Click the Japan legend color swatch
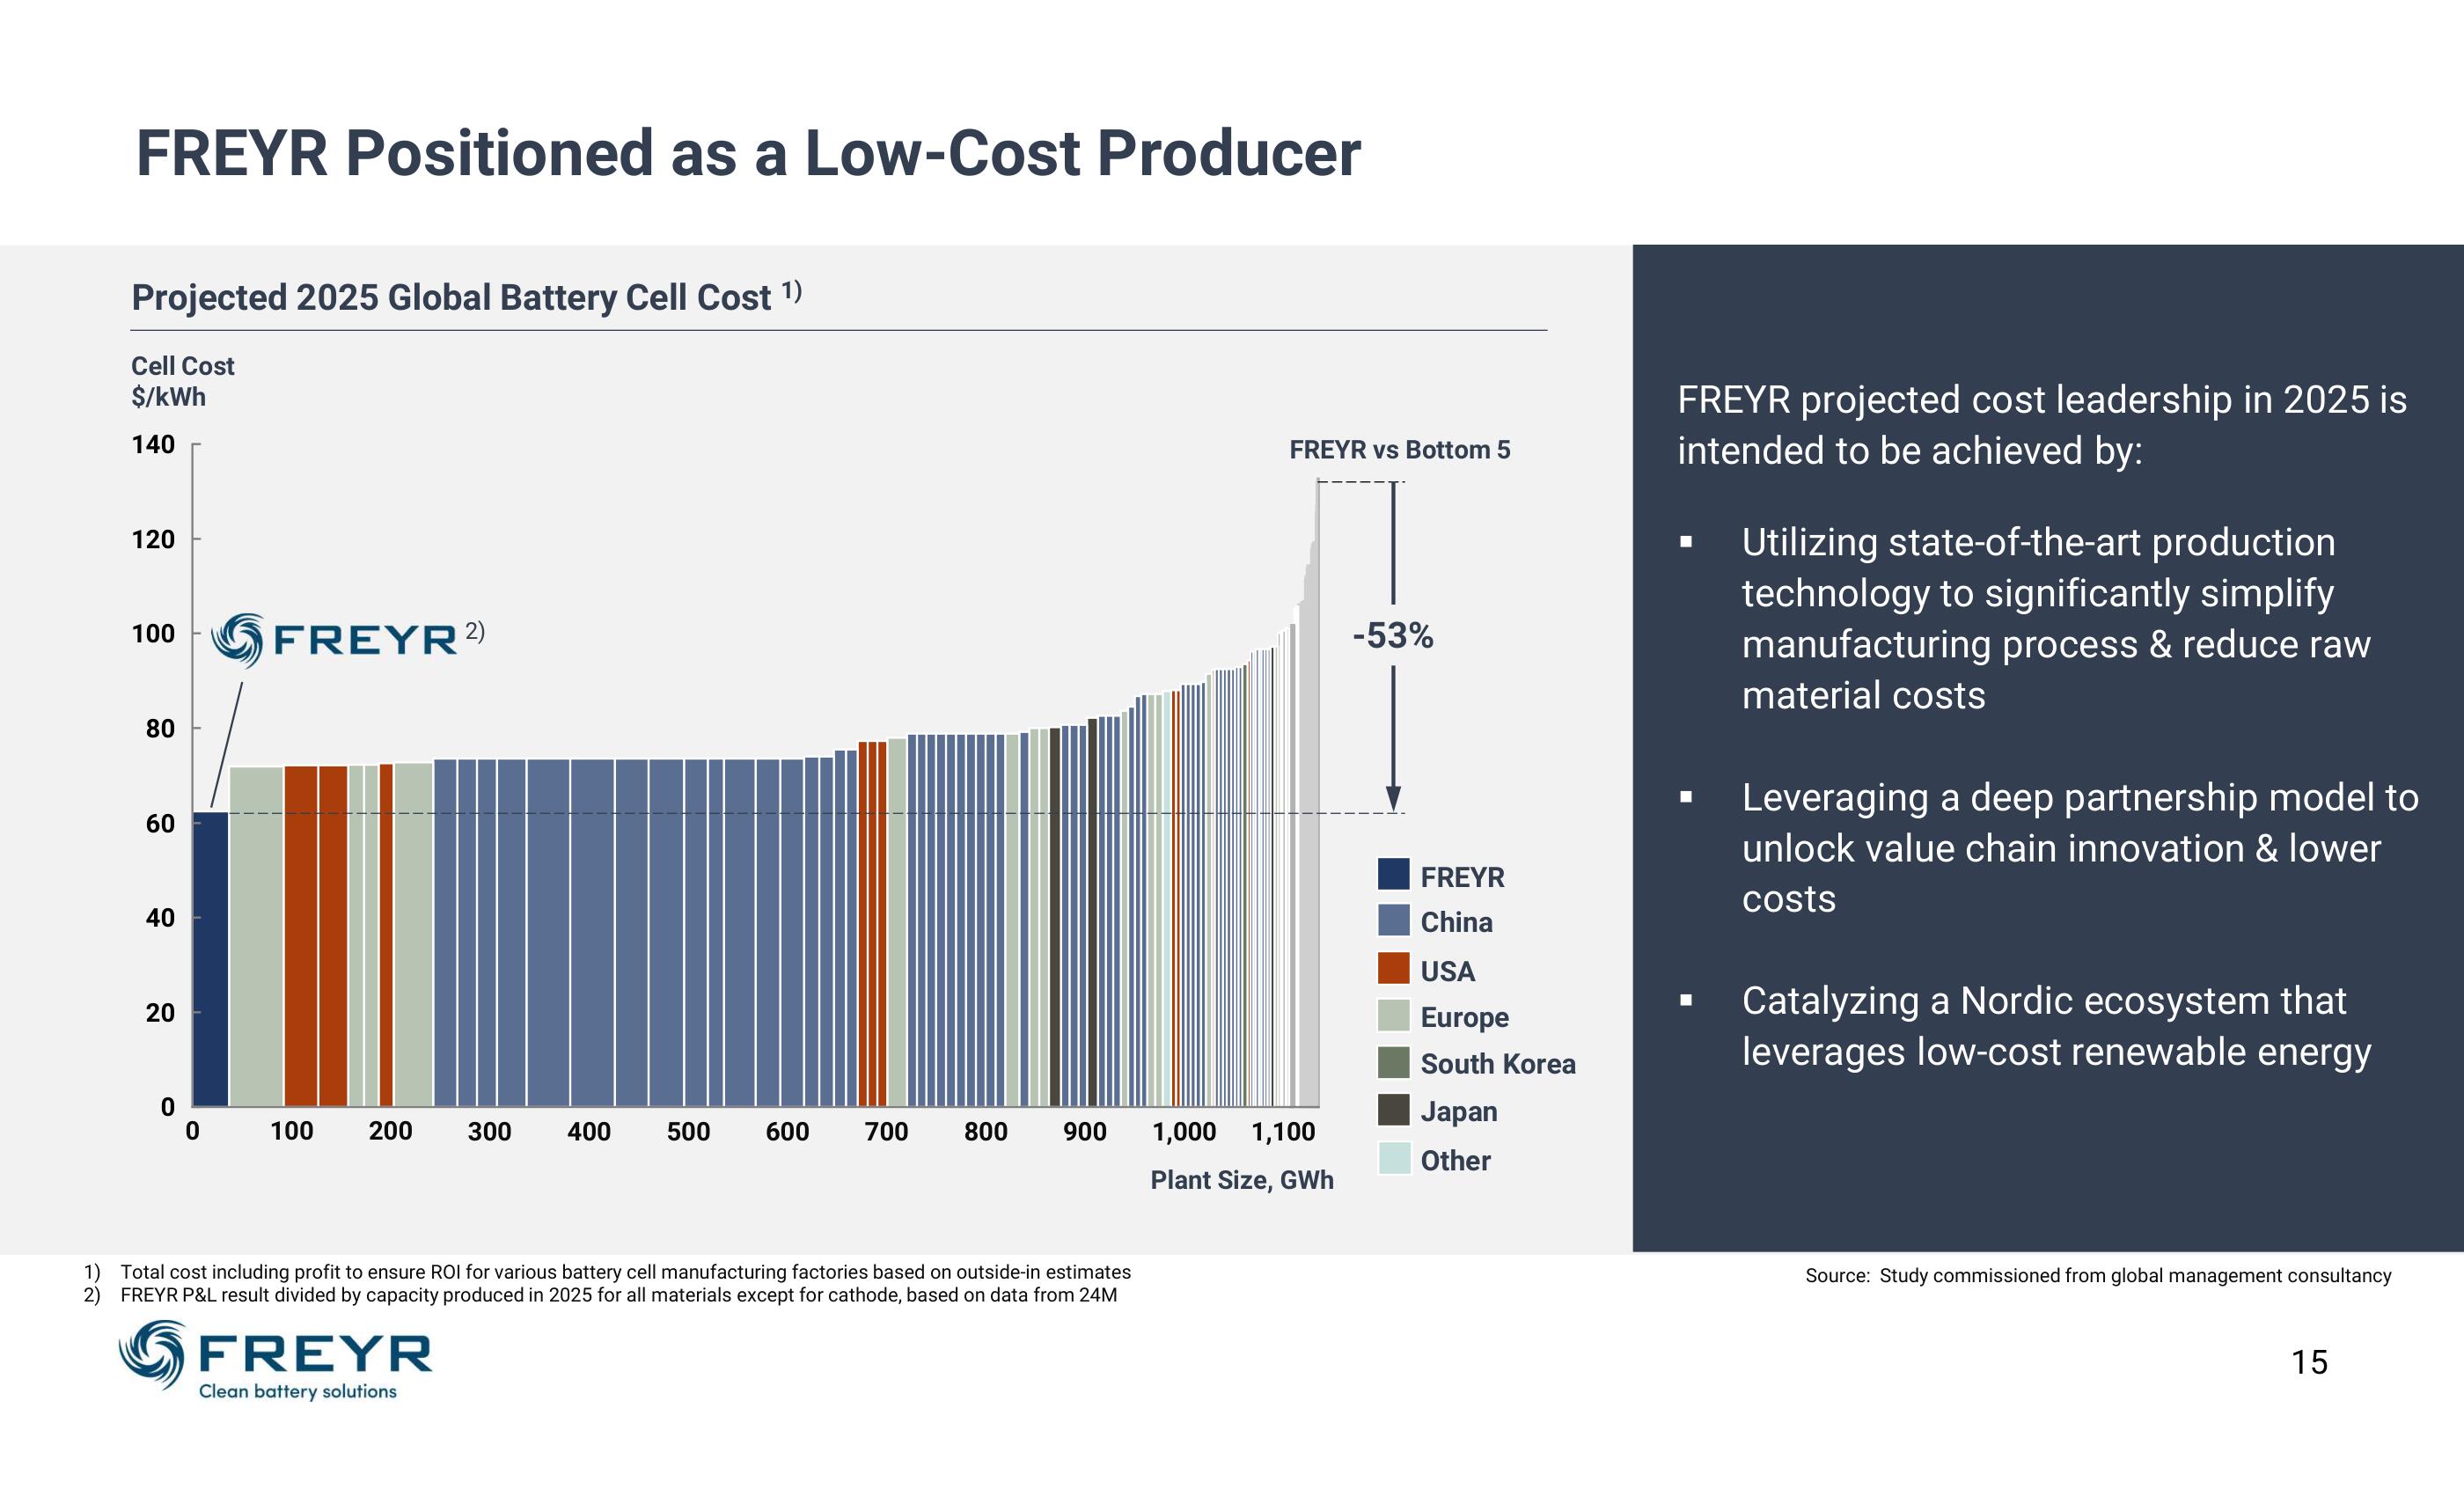 pos(1393,1110)
